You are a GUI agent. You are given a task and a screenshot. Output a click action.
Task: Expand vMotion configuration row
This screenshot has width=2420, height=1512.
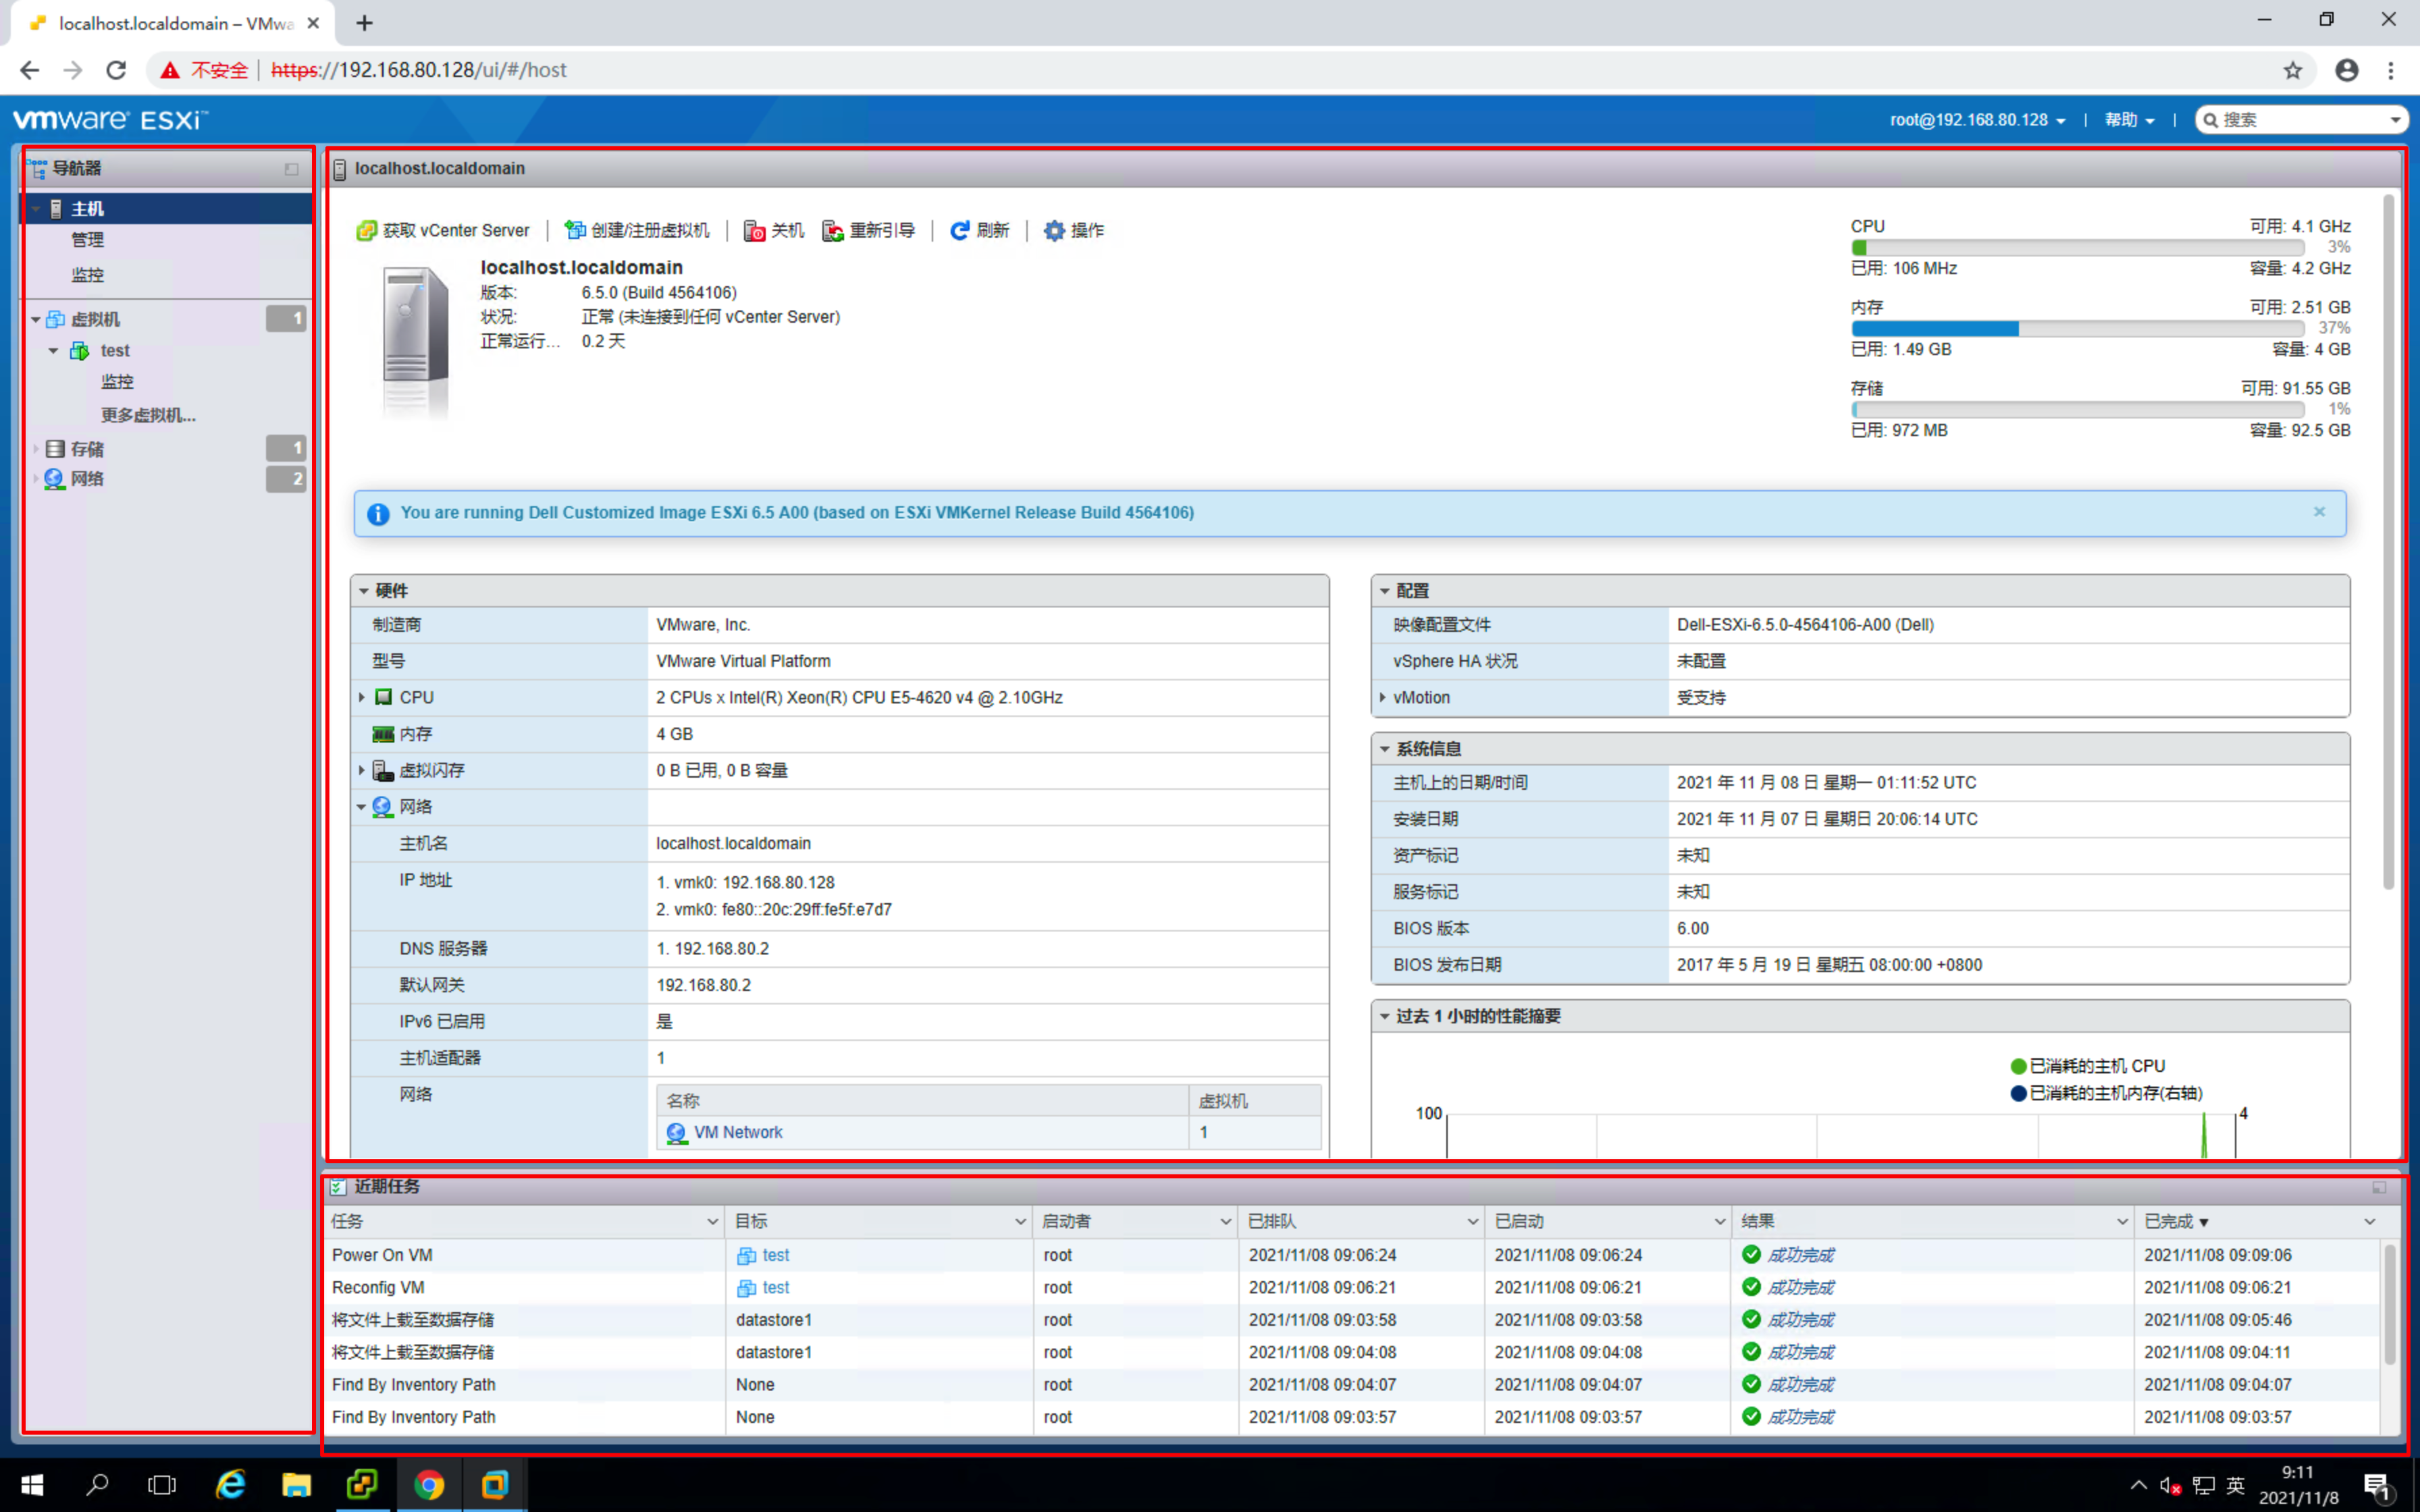point(1383,697)
